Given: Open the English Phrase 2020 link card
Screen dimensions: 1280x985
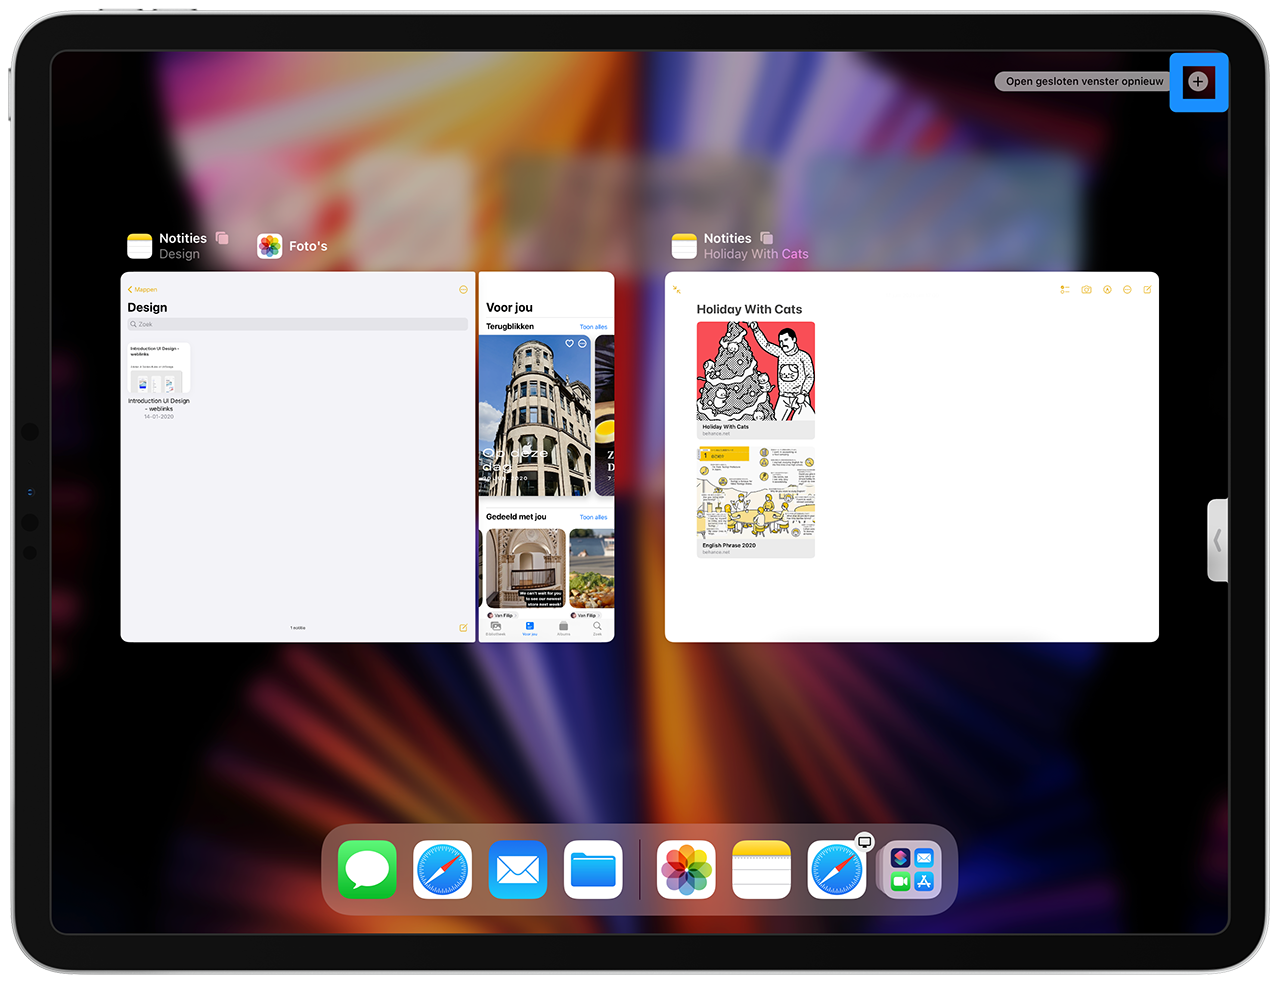Looking at the screenshot, I should (x=756, y=501).
